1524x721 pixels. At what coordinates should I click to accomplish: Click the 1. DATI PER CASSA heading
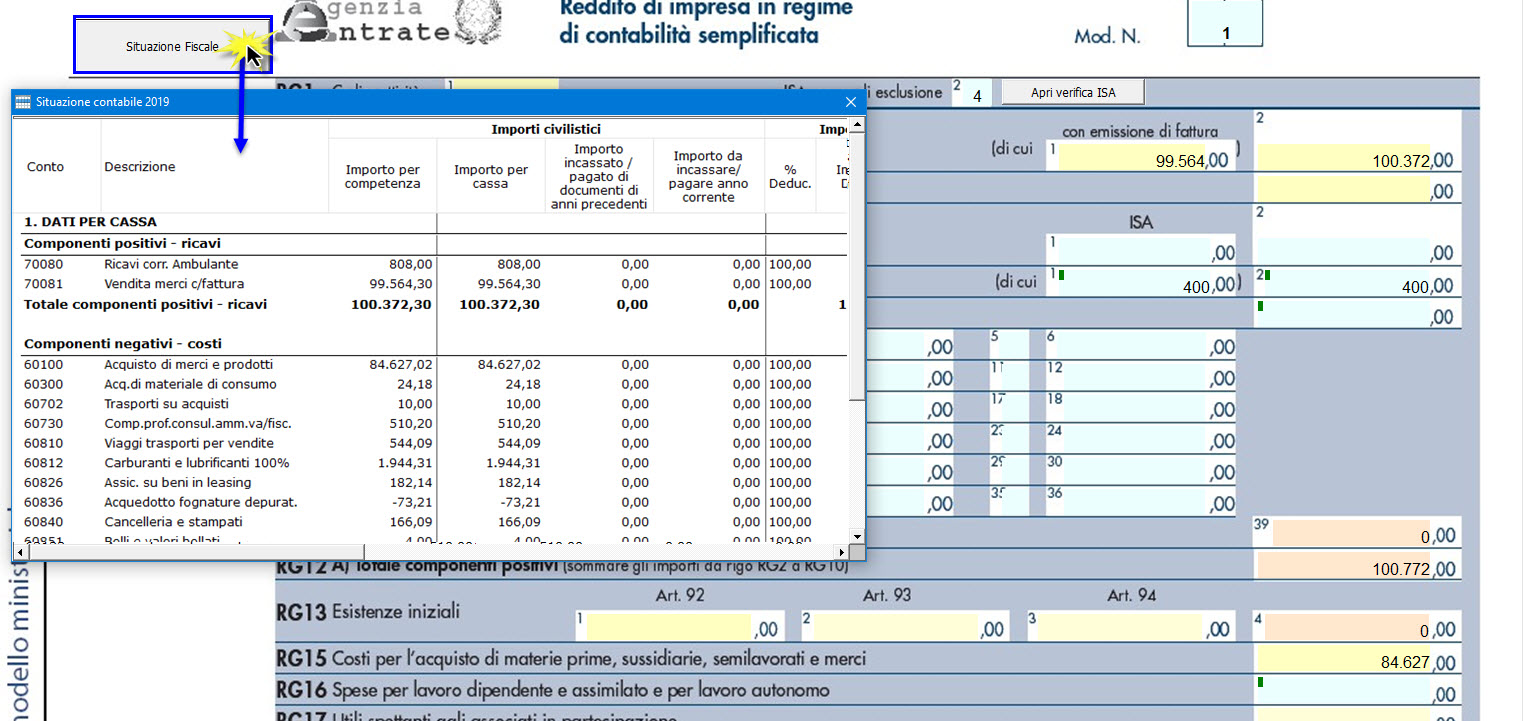click(x=90, y=222)
